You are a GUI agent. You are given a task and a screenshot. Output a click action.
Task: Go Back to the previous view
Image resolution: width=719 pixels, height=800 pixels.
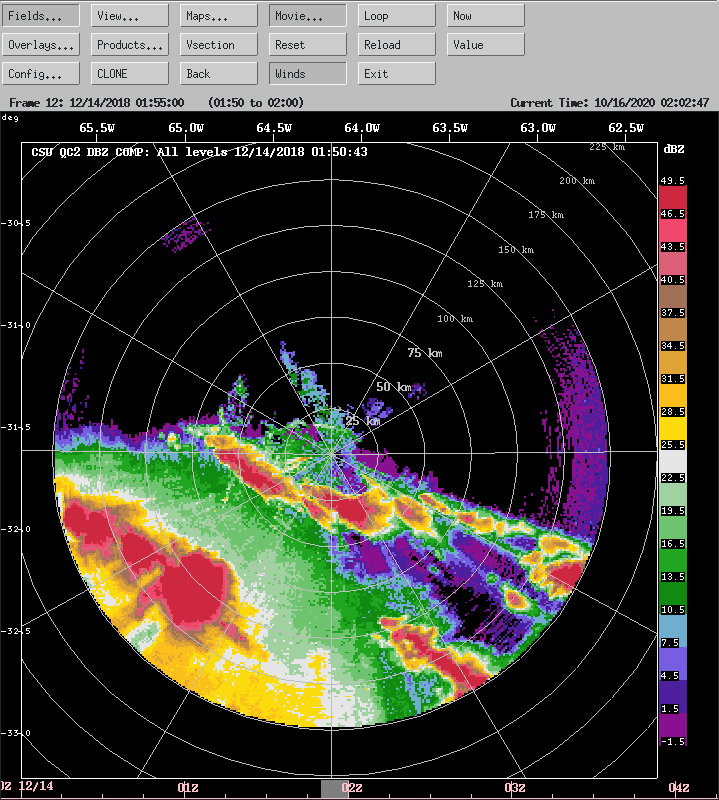pos(218,74)
